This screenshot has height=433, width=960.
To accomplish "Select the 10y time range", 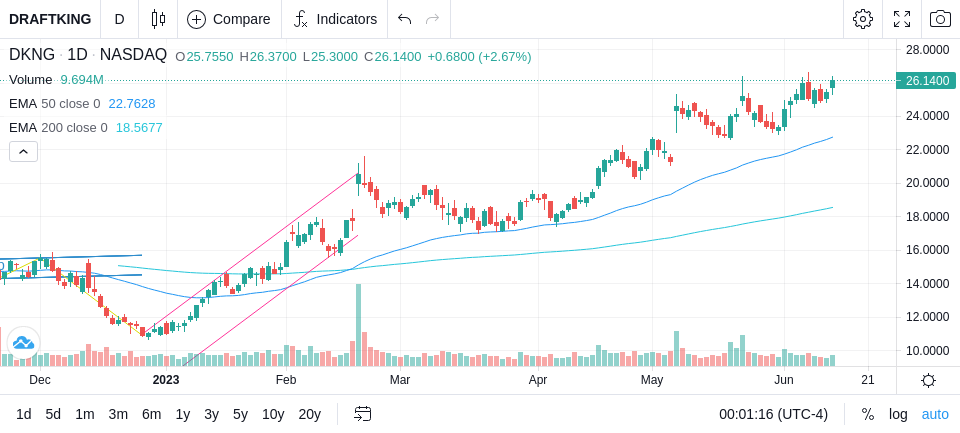I will click(x=273, y=414).
